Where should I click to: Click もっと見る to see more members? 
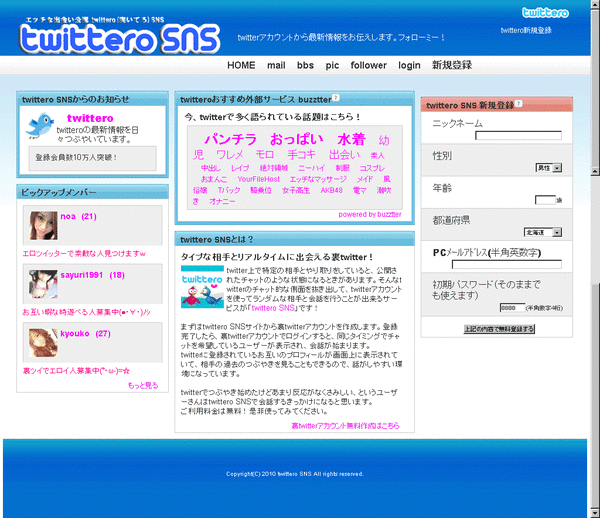point(143,385)
